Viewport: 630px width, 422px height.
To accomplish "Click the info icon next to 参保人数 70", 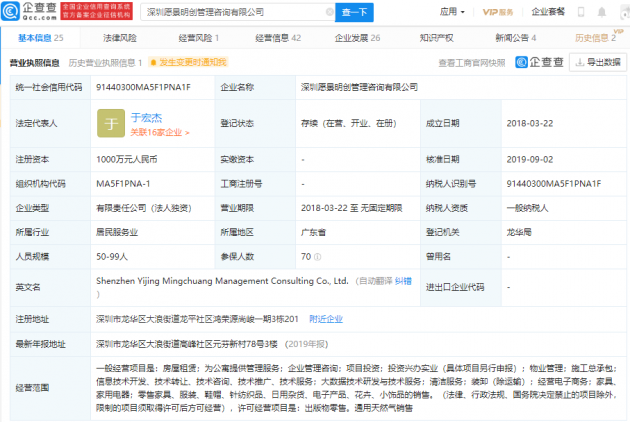I will (x=317, y=257).
